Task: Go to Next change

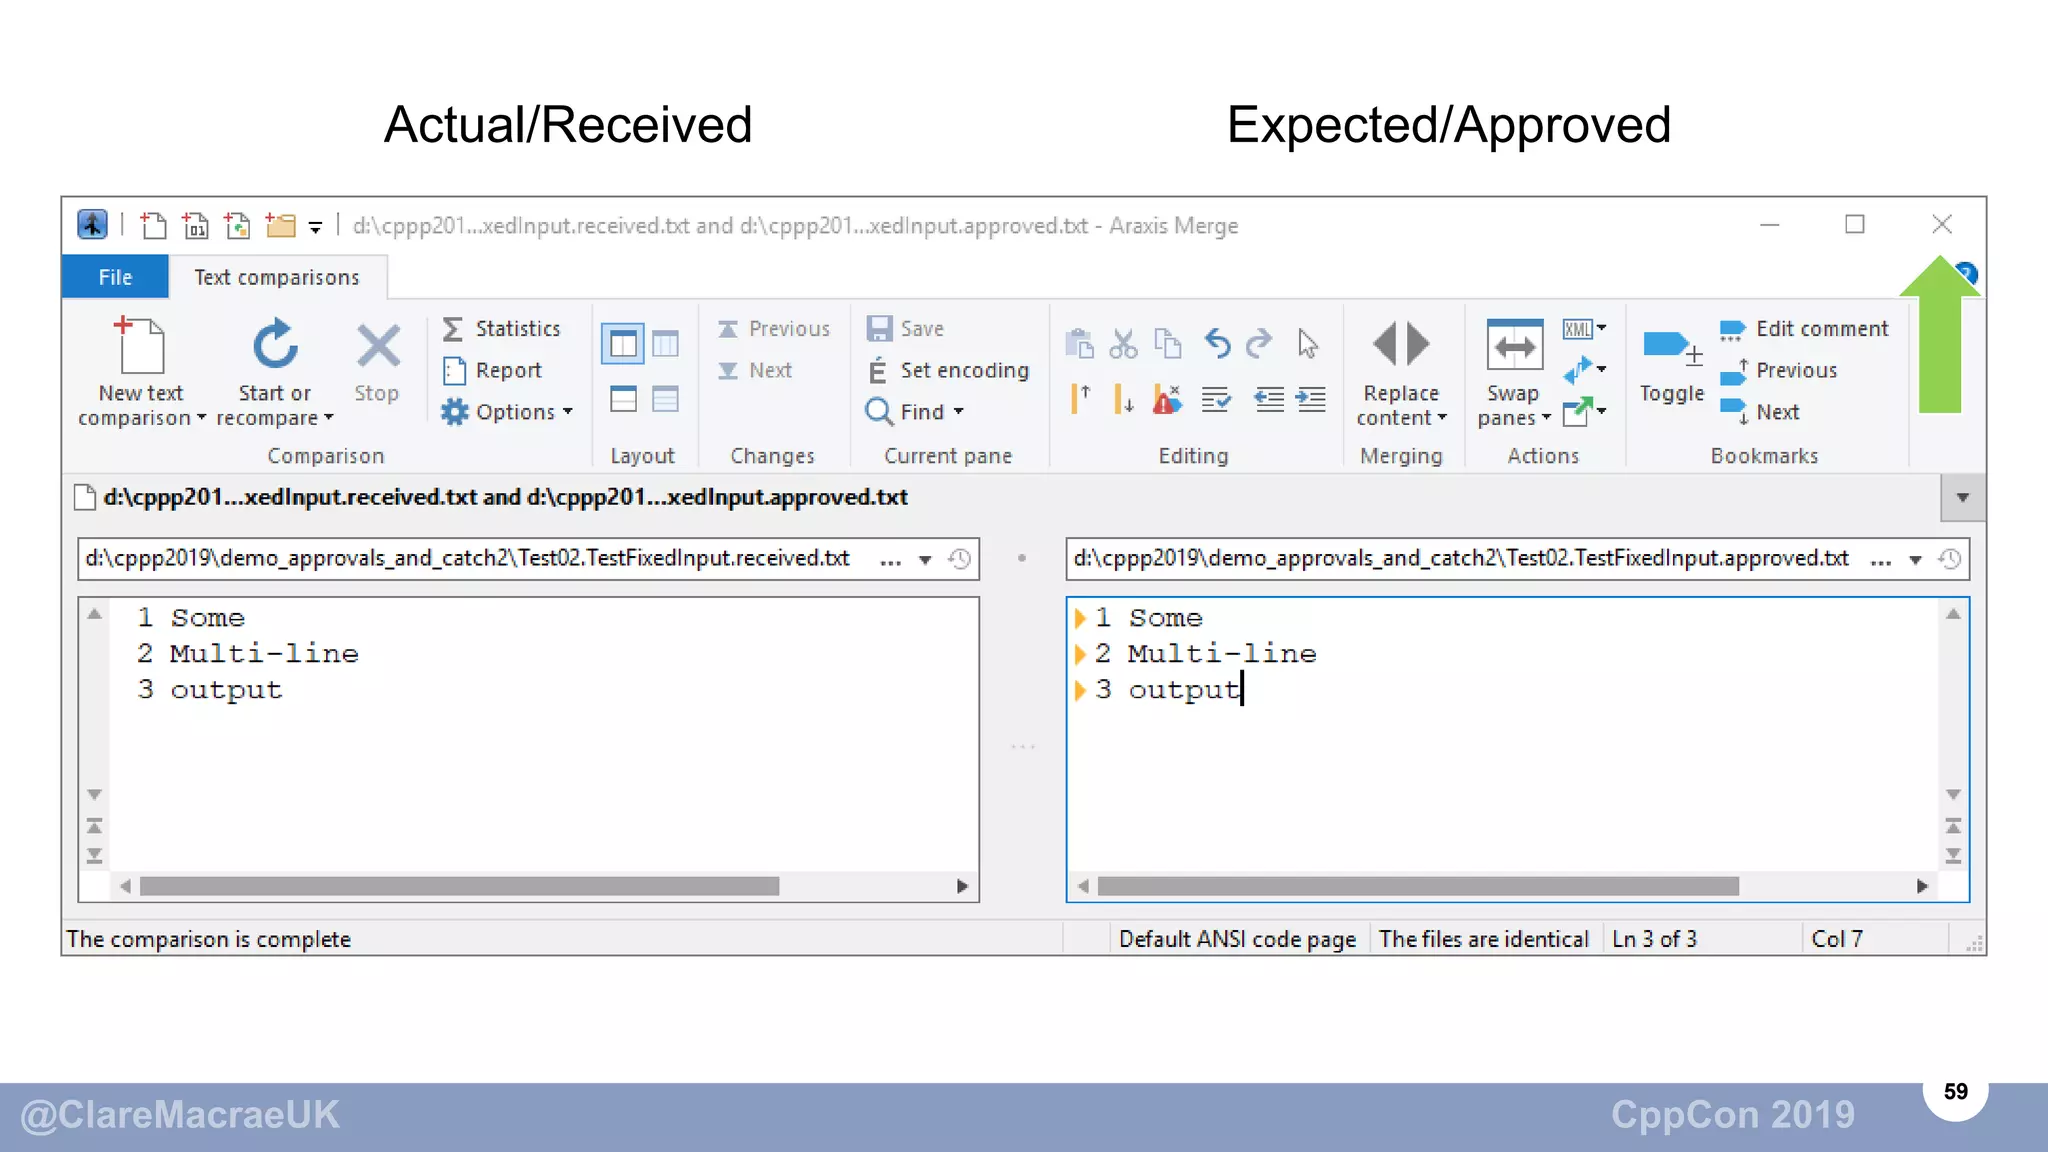Action: point(756,370)
